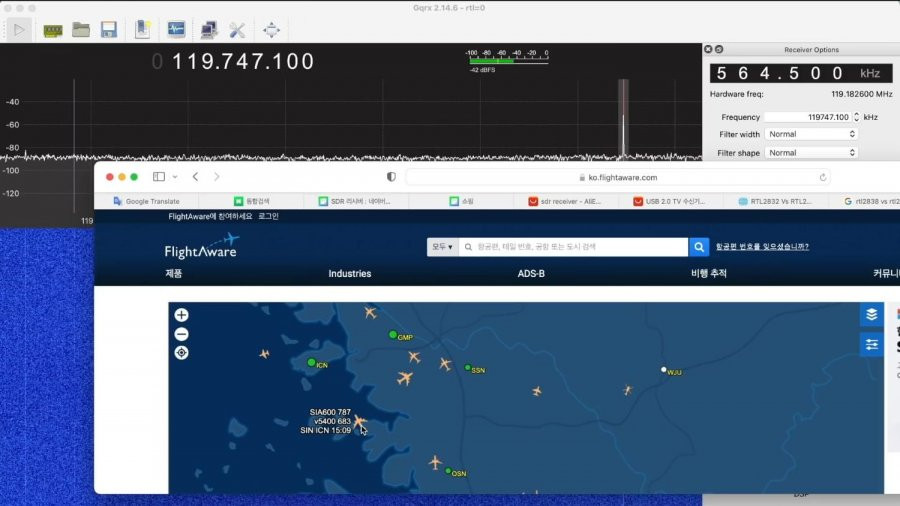Reload the page with Safari's refresh icon
Viewport: 900px width, 506px height.
coord(823,177)
